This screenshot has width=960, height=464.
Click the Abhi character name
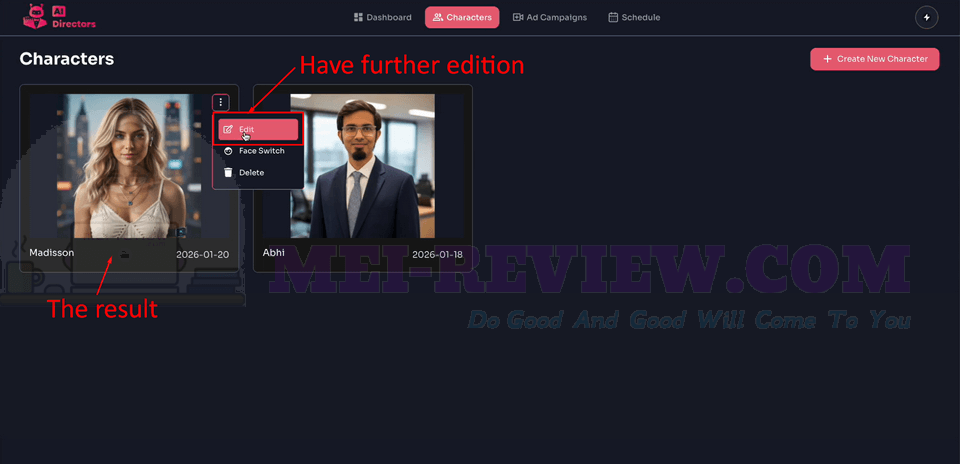pos(274,252)
